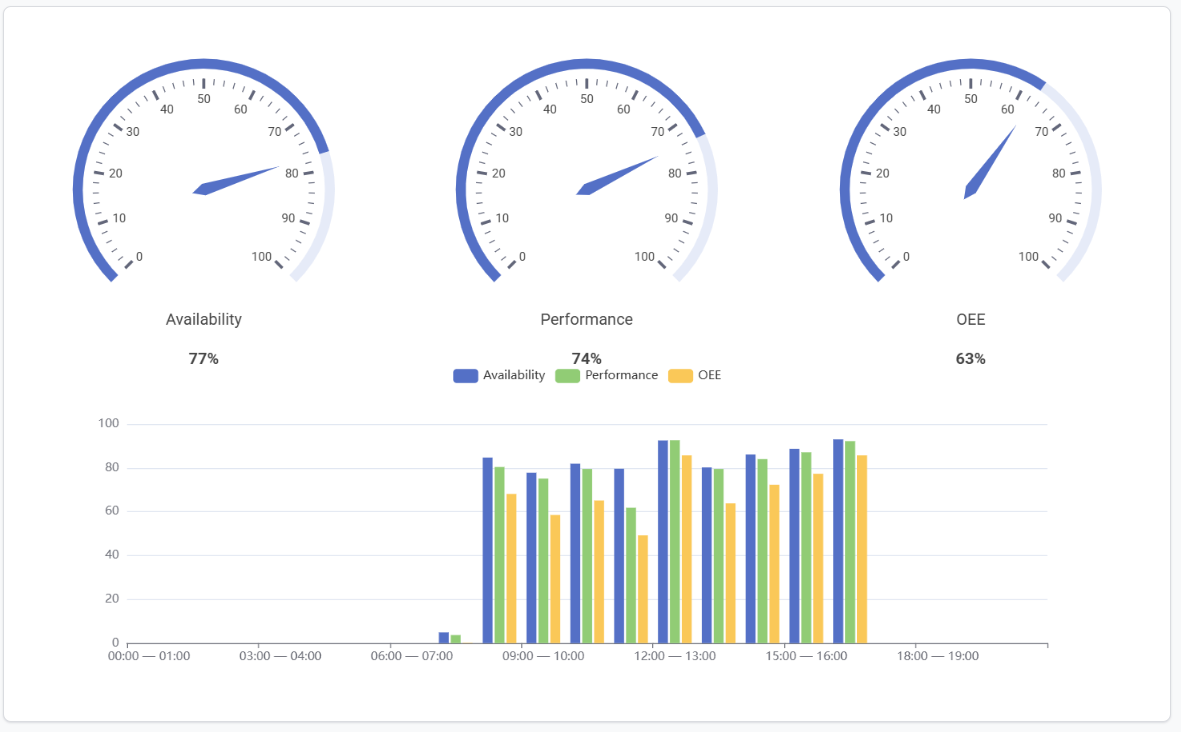Image resolution: width=1181 pixels, height=732 pixels.
Task: Toggle the OEE series in chart legend
Action: point(694,375)
